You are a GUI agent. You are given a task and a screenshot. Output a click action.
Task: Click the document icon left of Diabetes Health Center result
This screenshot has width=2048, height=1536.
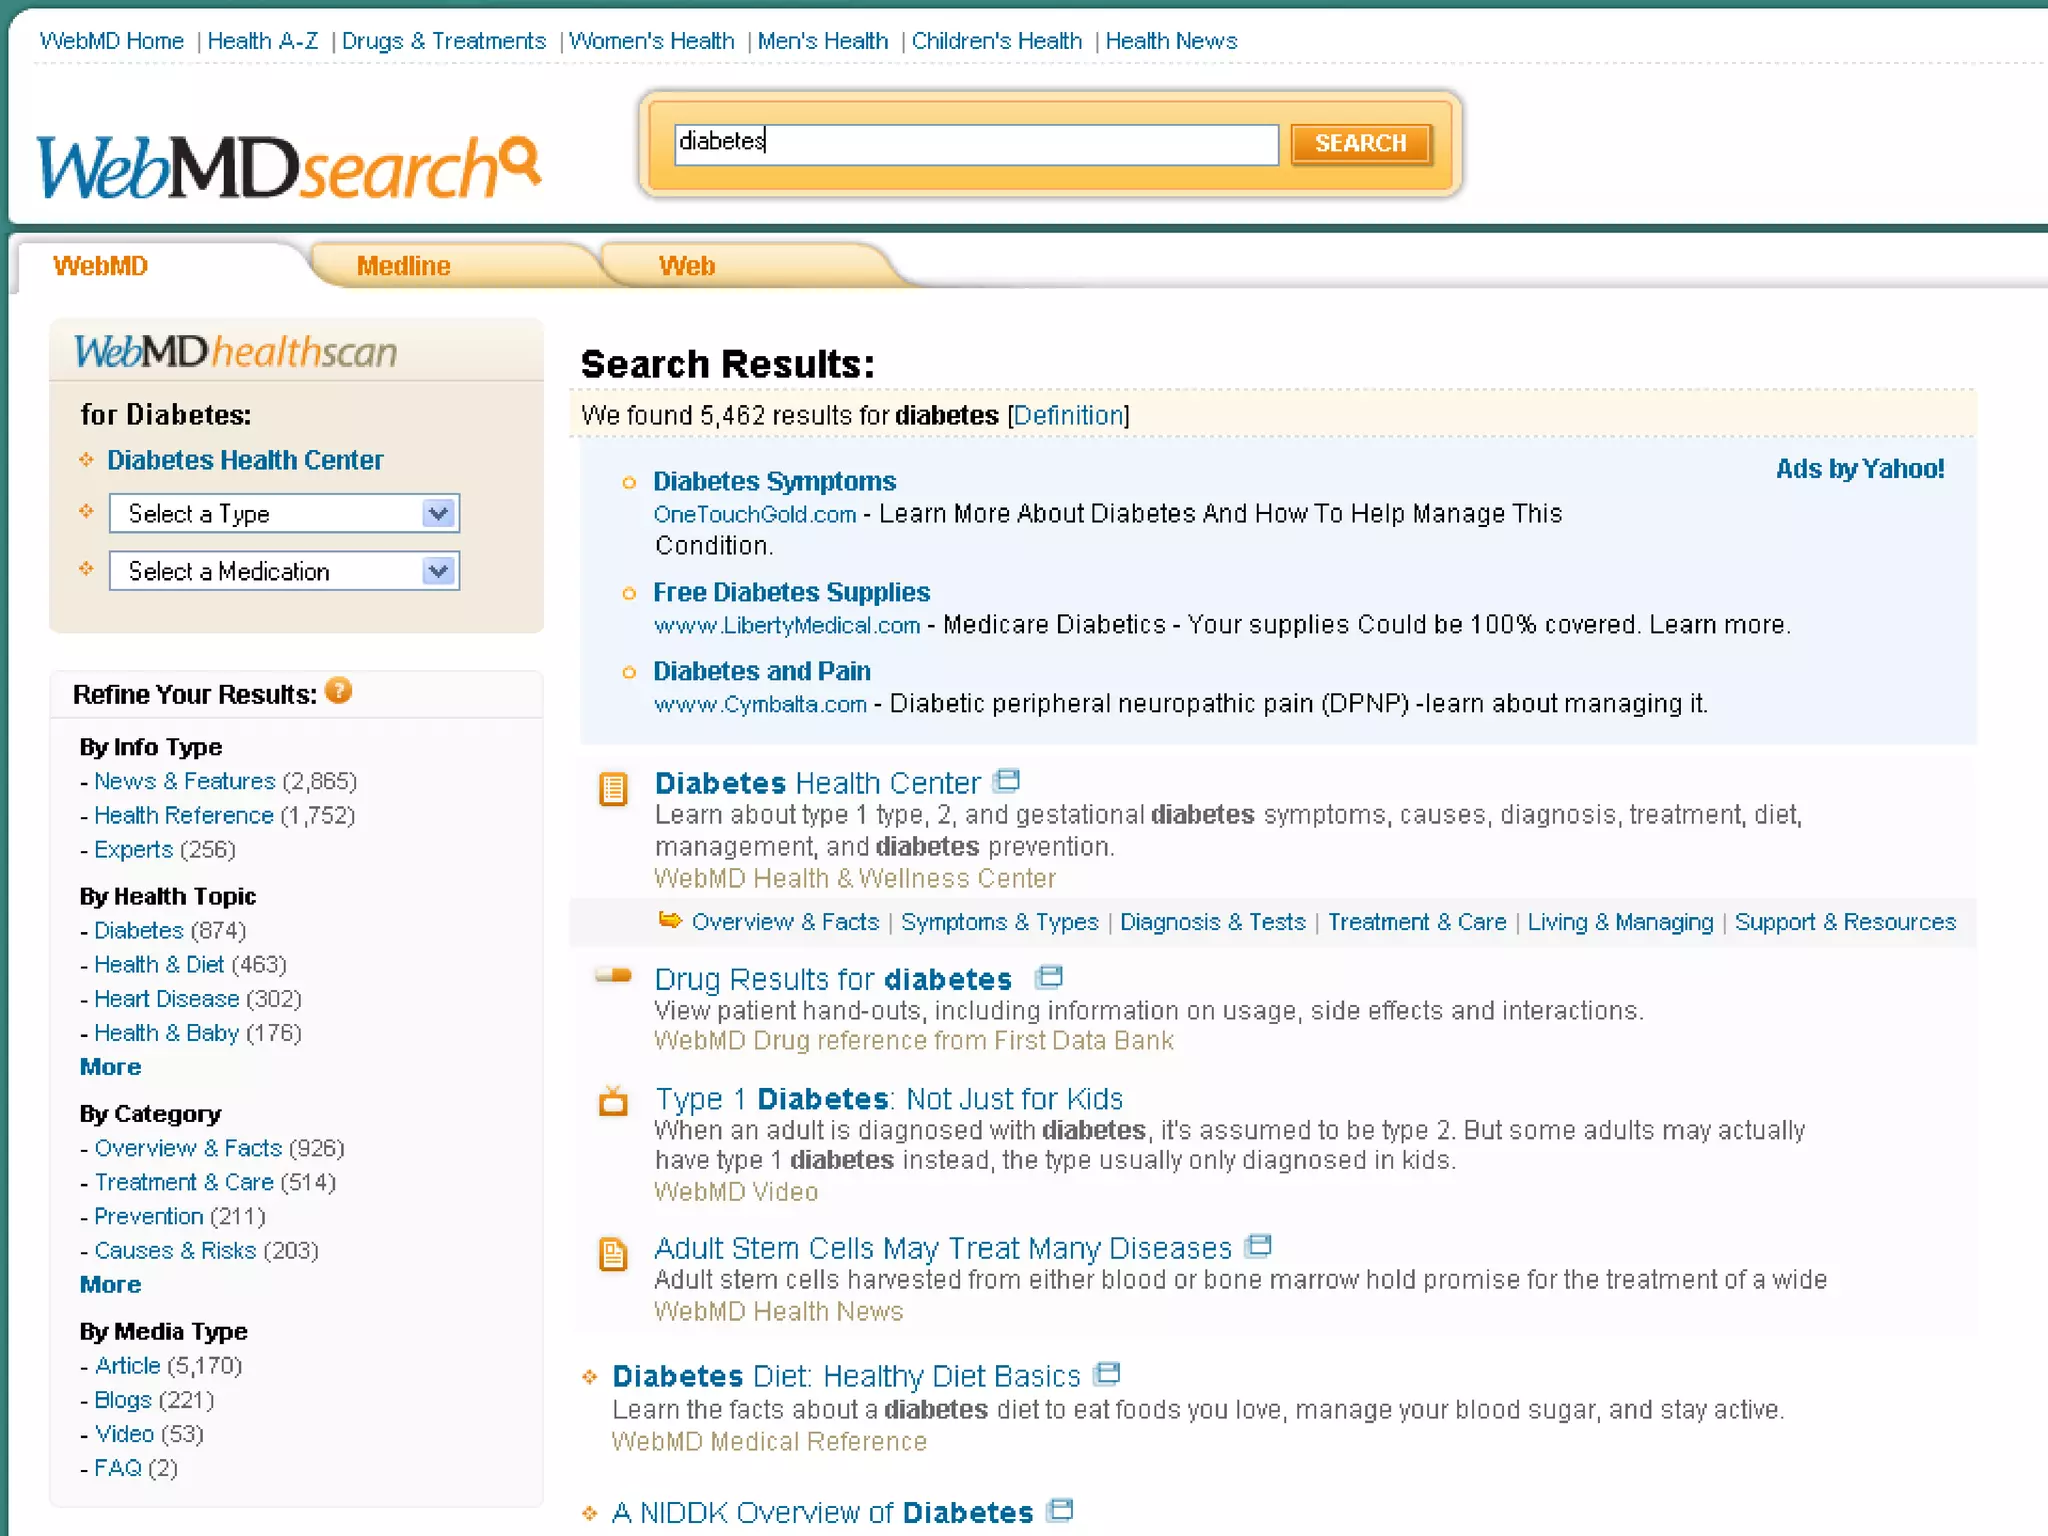tap(613, 789)
